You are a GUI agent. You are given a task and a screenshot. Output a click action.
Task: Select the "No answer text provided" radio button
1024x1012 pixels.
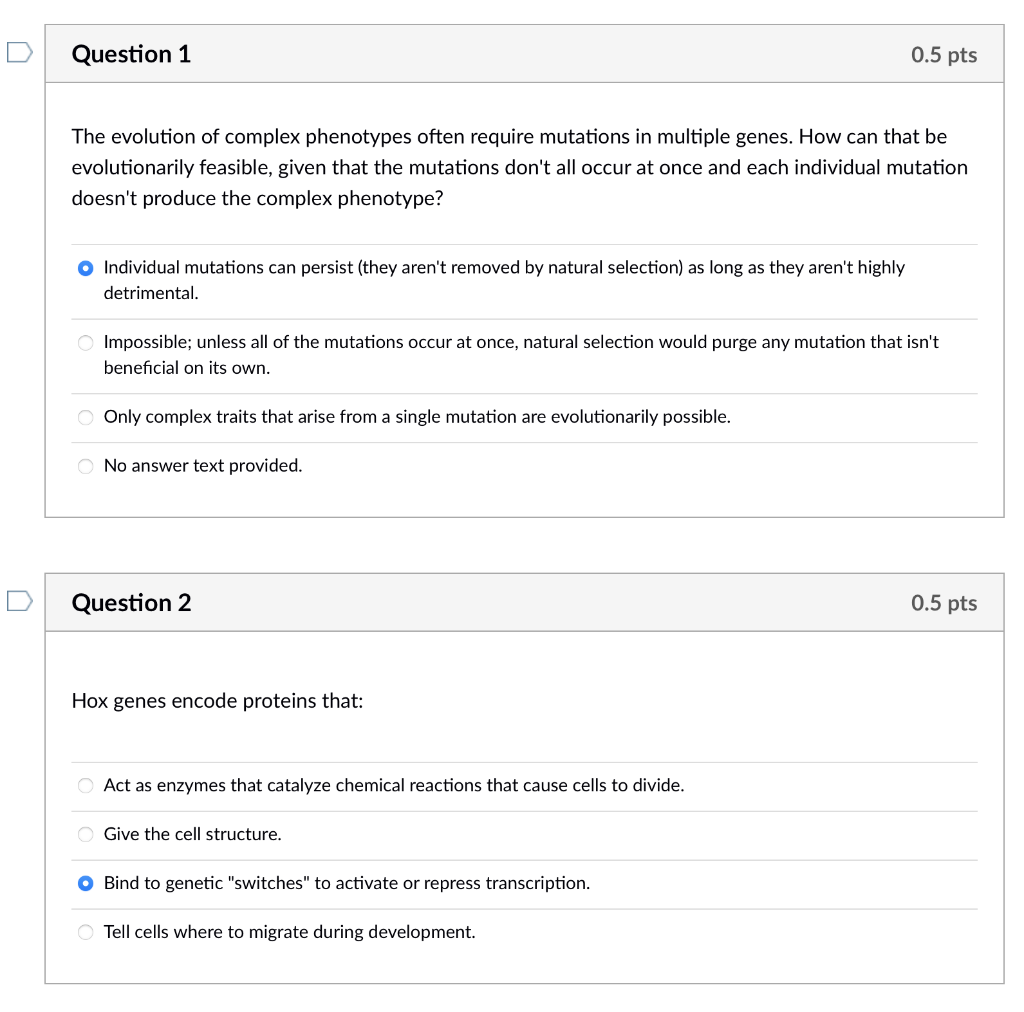(86, 466)
